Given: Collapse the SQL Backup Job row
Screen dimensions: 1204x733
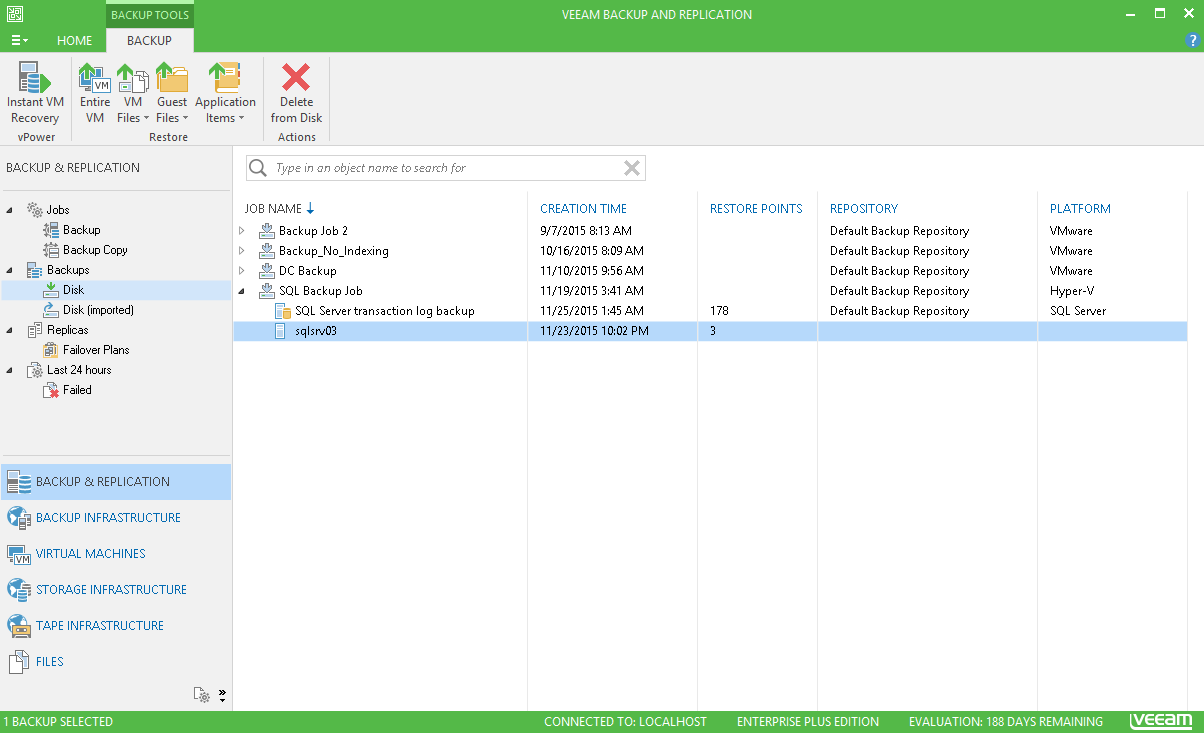Looking at the screenshot, I should pos(241,291).
